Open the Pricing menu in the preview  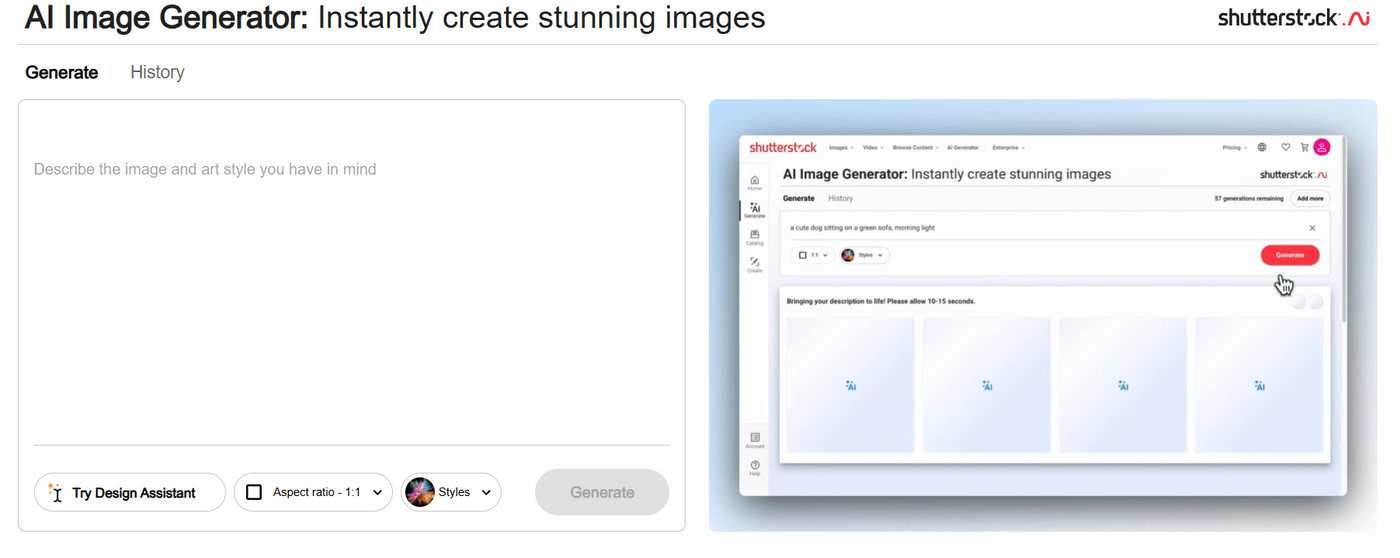(1235, 147)
